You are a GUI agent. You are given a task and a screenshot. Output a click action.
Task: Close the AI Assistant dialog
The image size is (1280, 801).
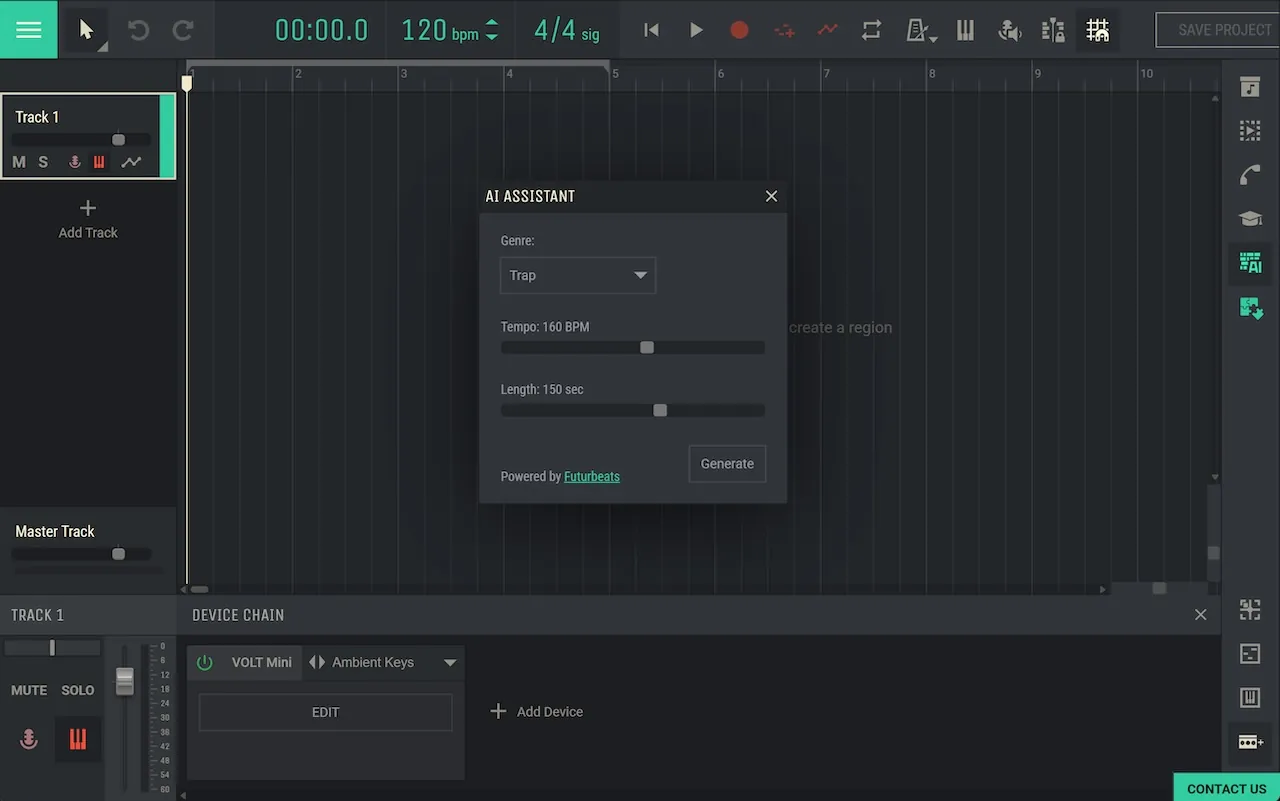(x=771, y=196)
